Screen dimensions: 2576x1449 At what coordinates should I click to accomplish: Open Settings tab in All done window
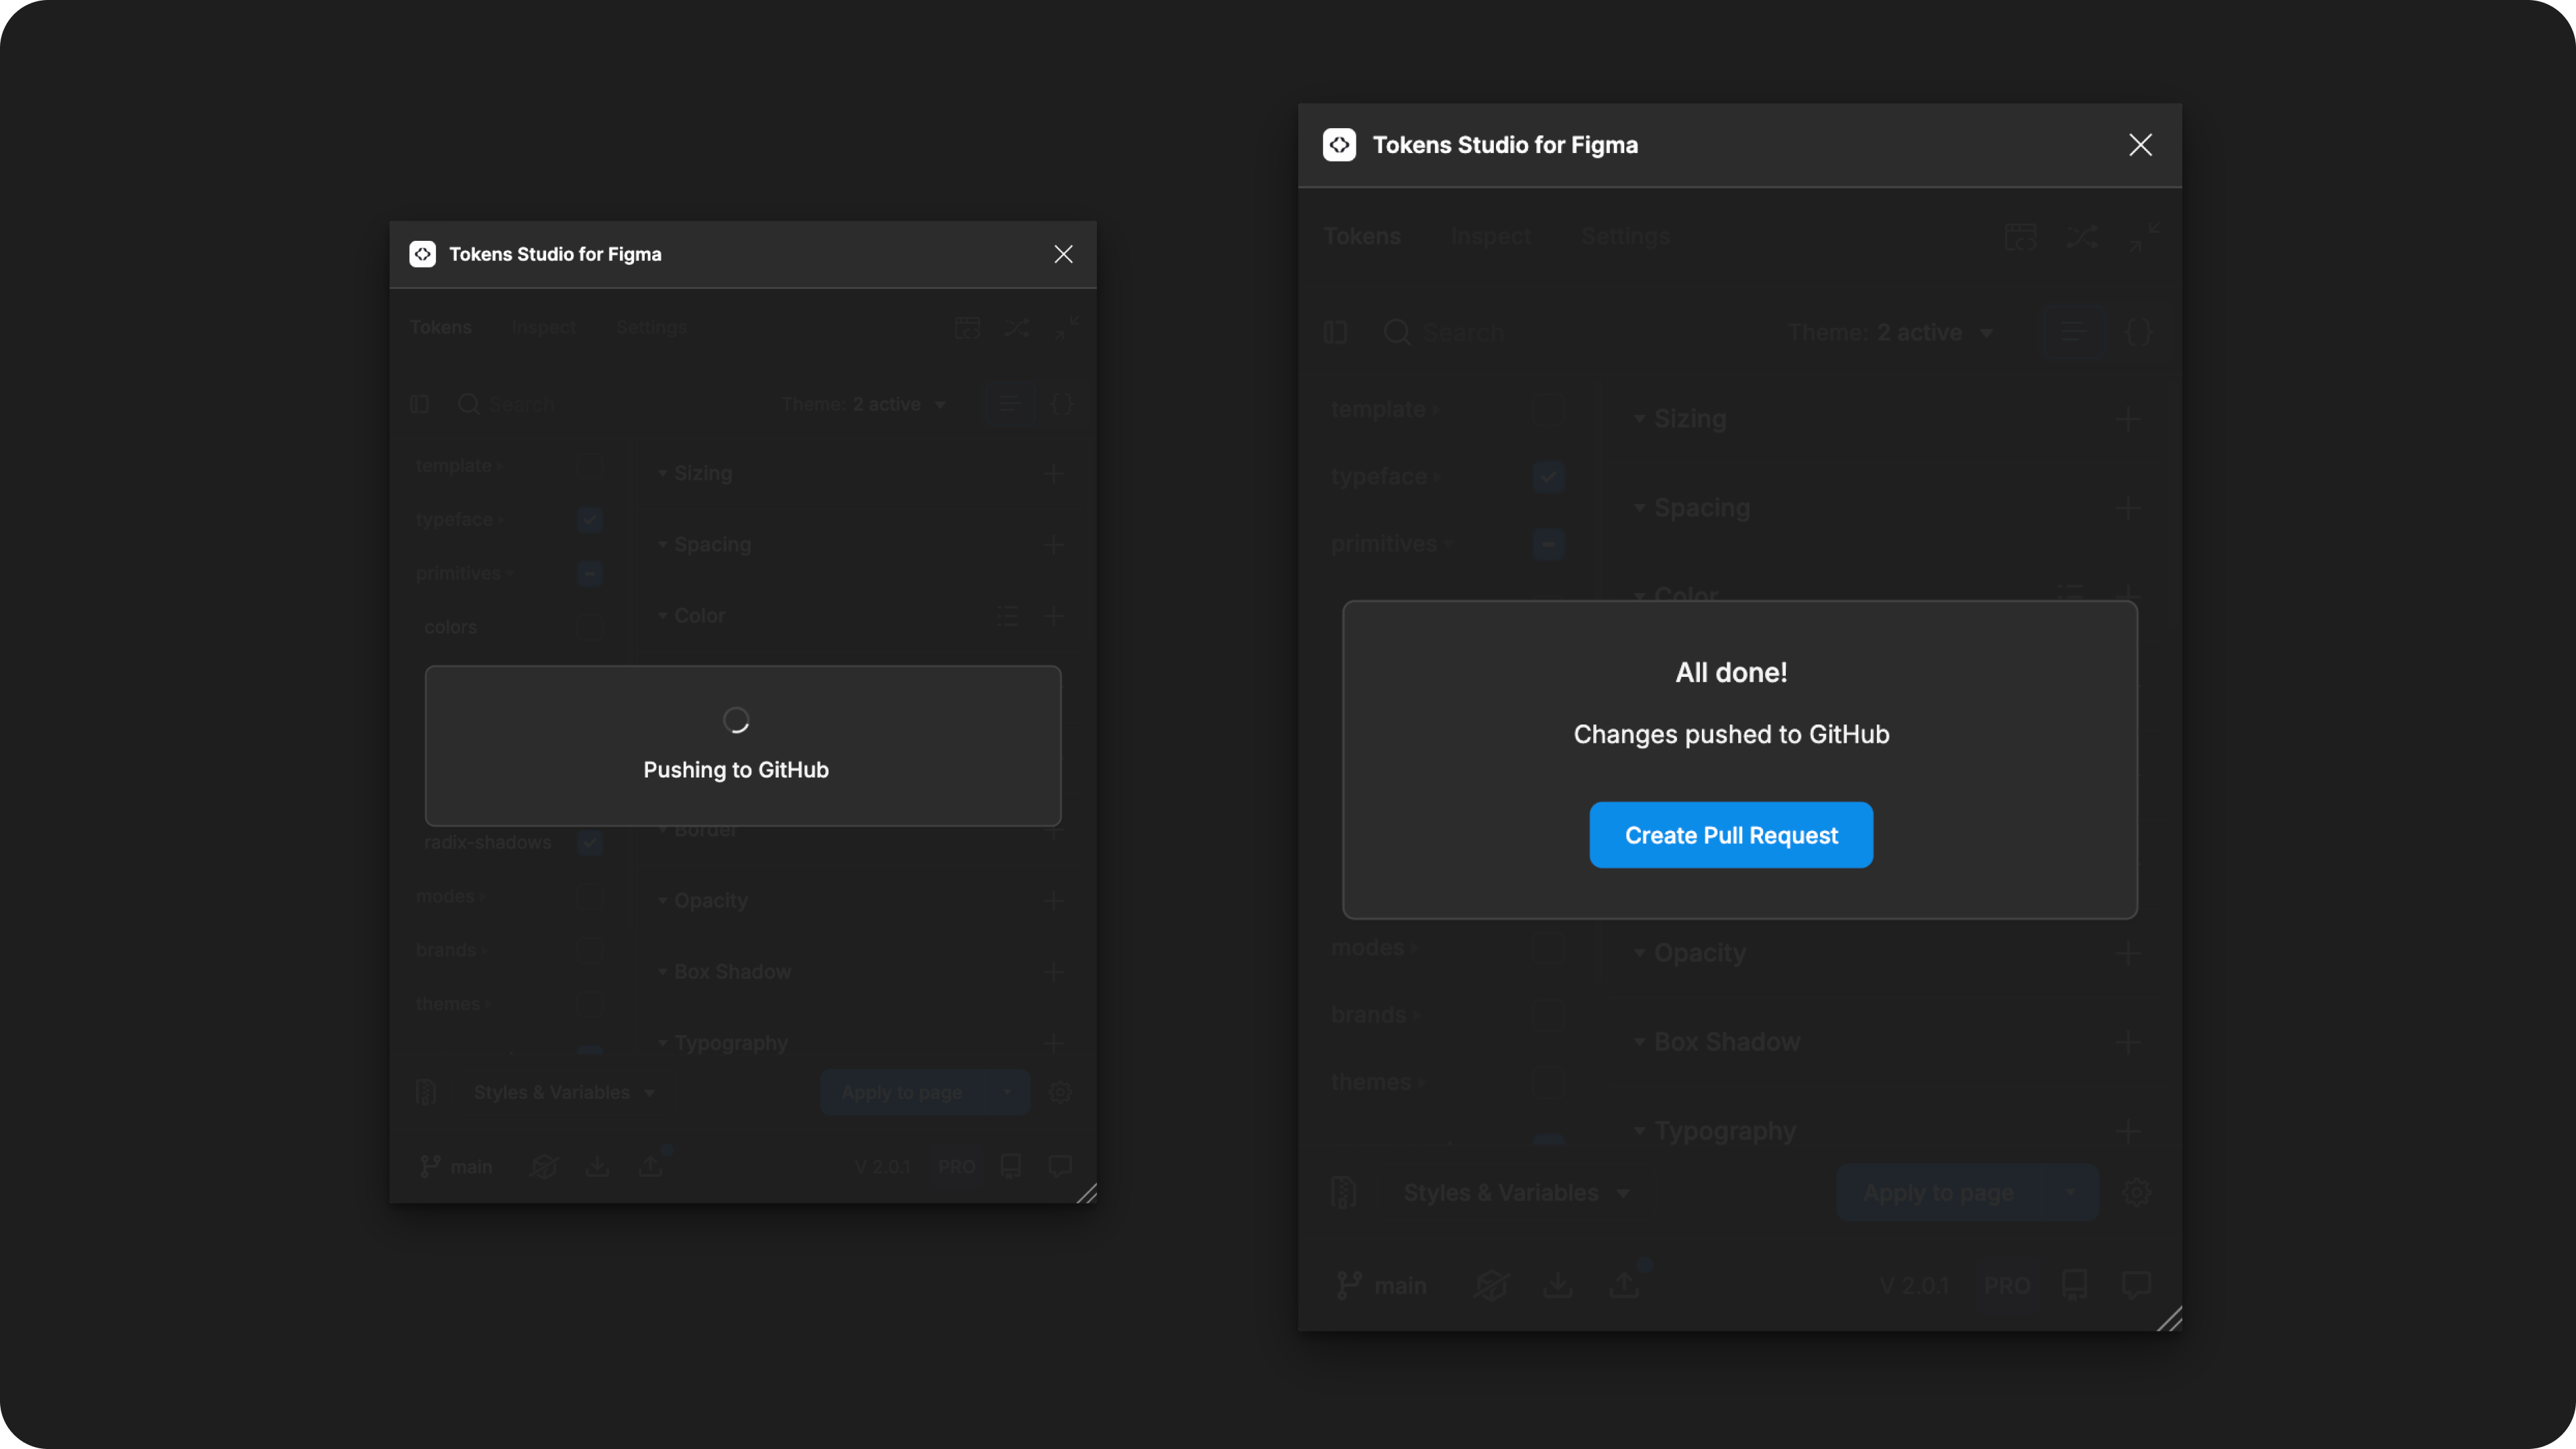[1626, 236]
